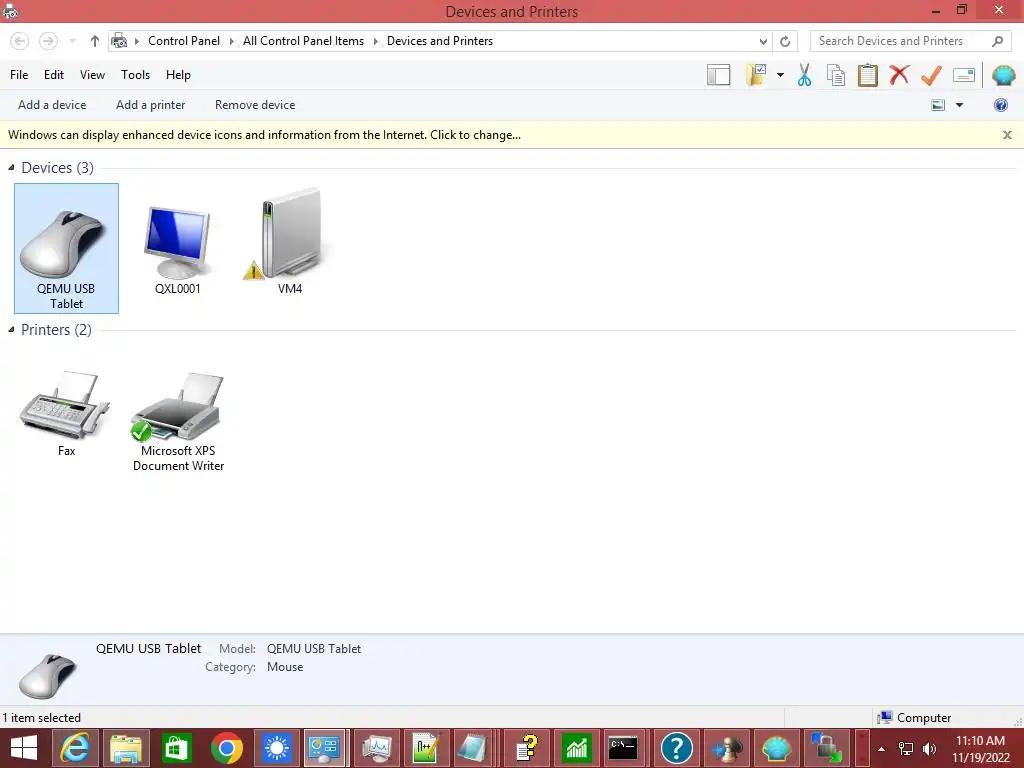The width and height of the screenshot is (1024, 768).
Task: Open the recent locations dropdown arrow
Action: [72, 41]
